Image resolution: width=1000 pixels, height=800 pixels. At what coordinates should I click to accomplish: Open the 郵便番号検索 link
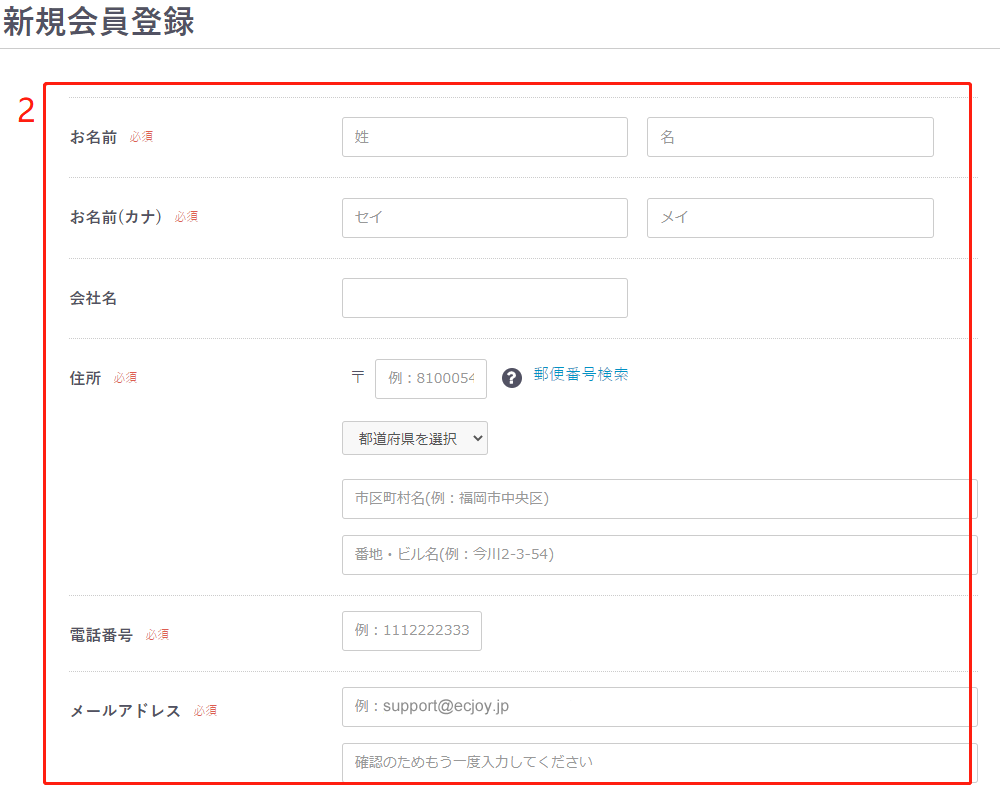click(580, 374)
